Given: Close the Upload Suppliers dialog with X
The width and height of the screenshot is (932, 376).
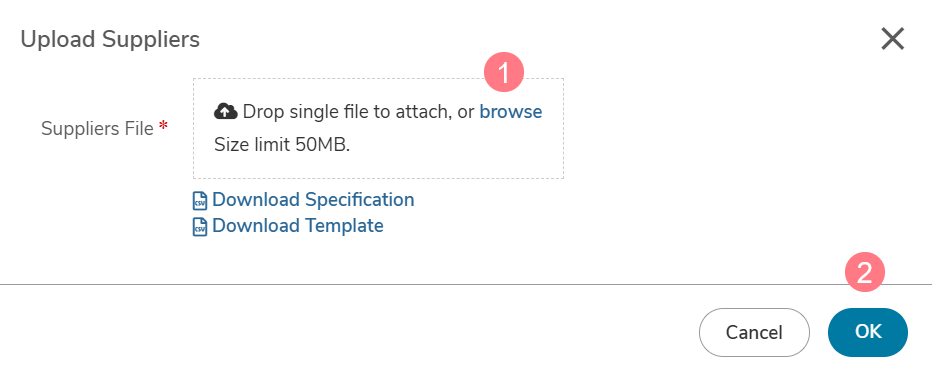Looking at the screenshot, I should click(892, 39).
